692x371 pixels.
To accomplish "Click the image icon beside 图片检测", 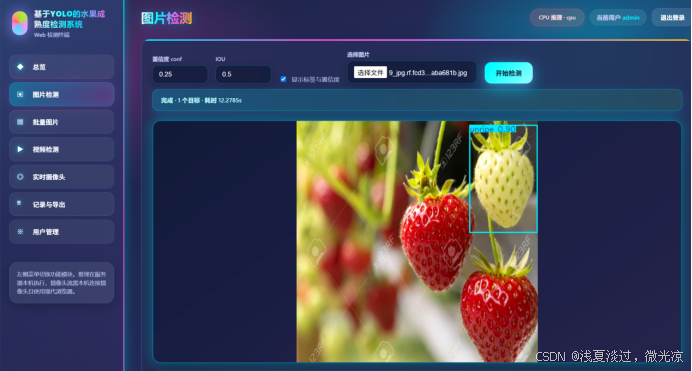I will (x=20, y=94).
